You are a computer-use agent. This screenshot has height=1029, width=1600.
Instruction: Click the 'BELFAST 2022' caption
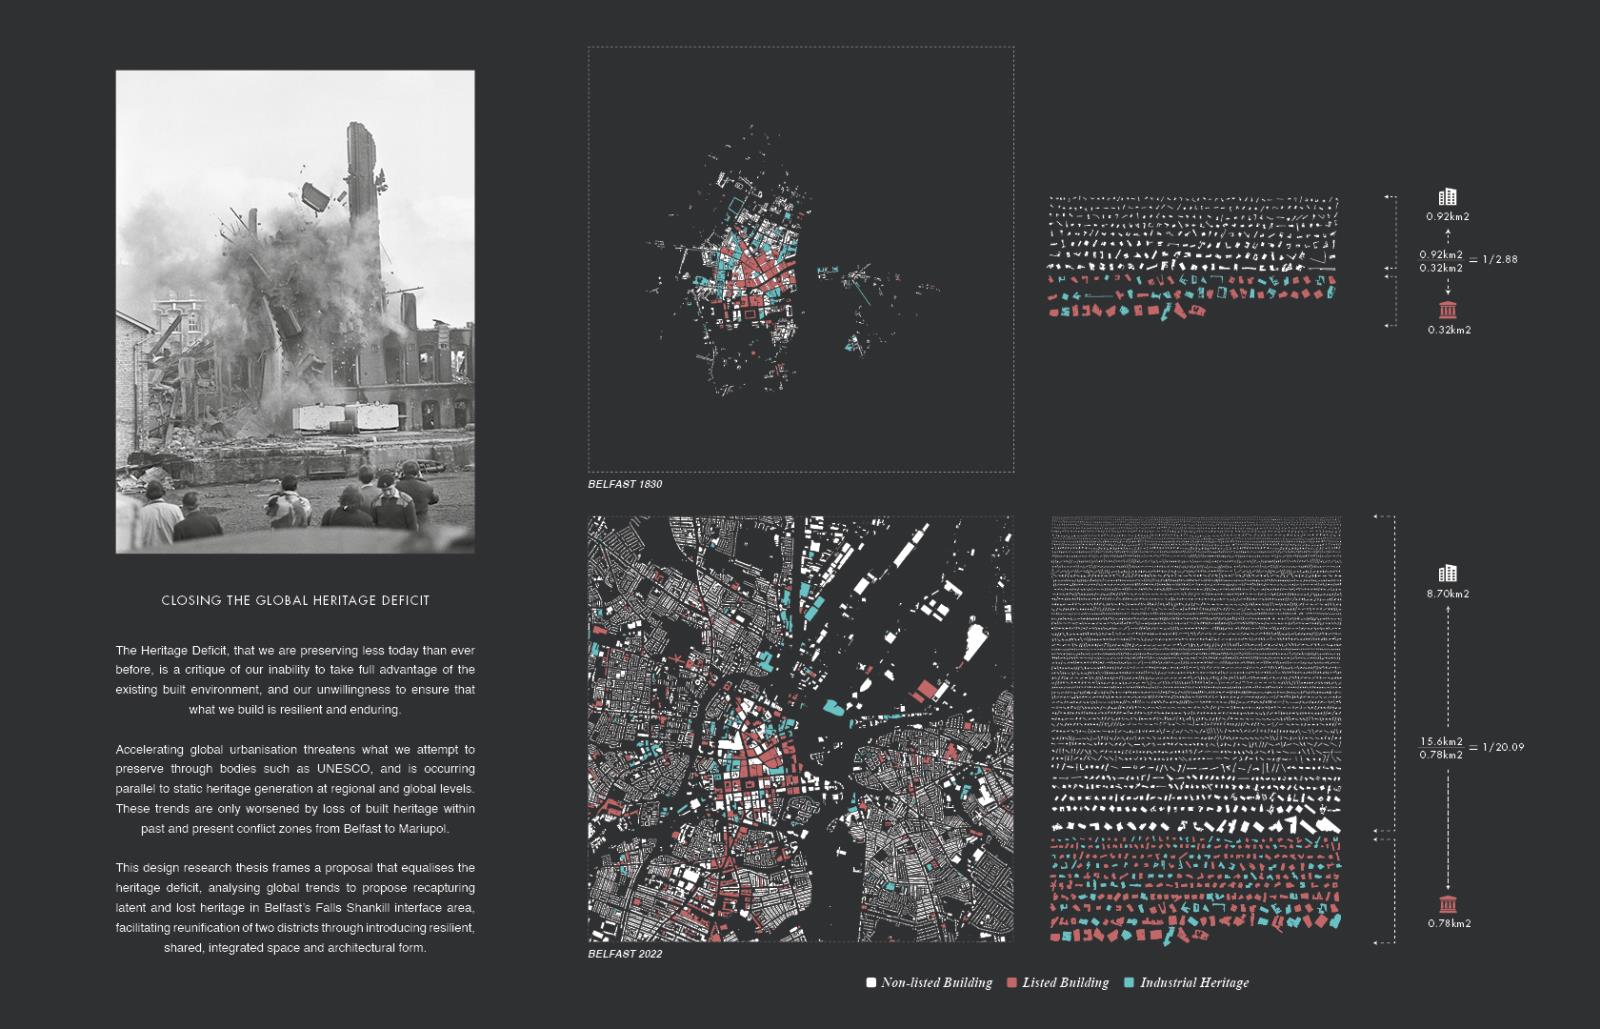coord(625,954)
